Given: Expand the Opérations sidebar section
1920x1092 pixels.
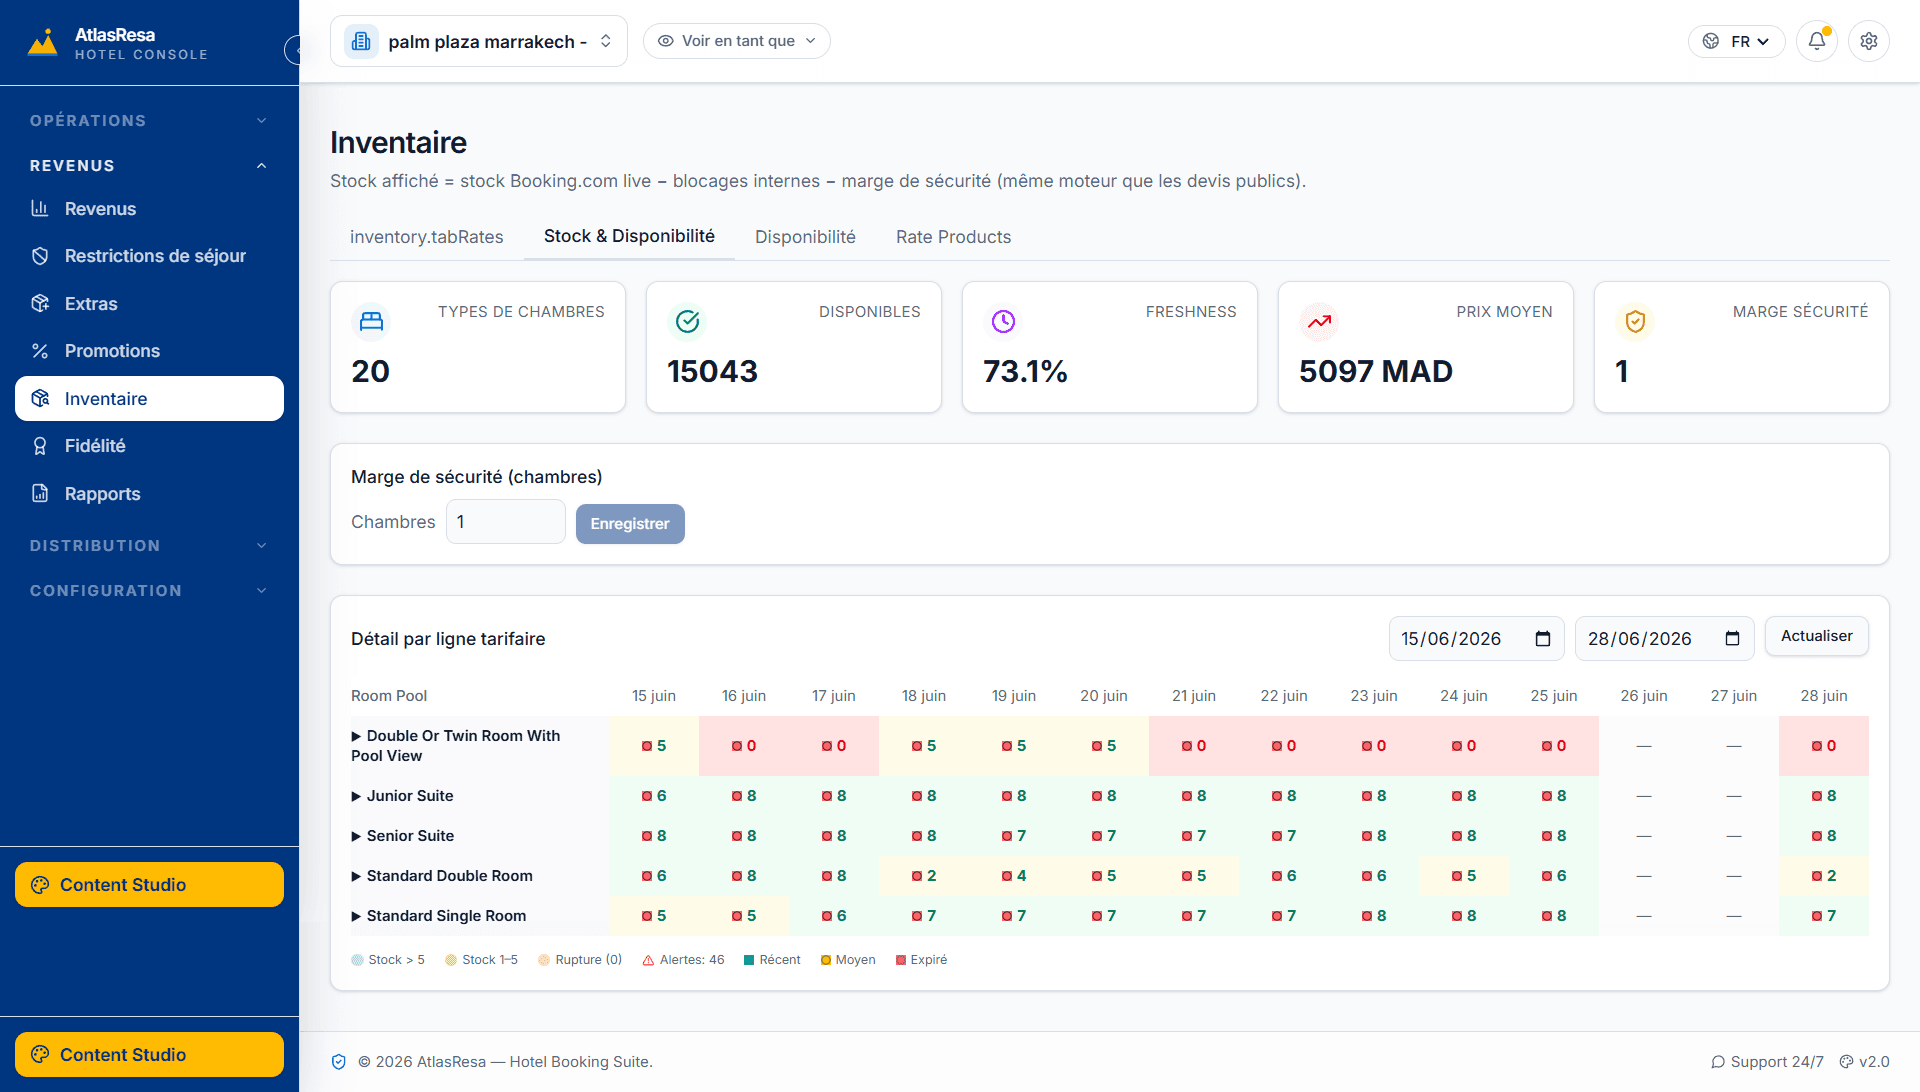Looking at the screenshot, I should (x=149, y=121).
